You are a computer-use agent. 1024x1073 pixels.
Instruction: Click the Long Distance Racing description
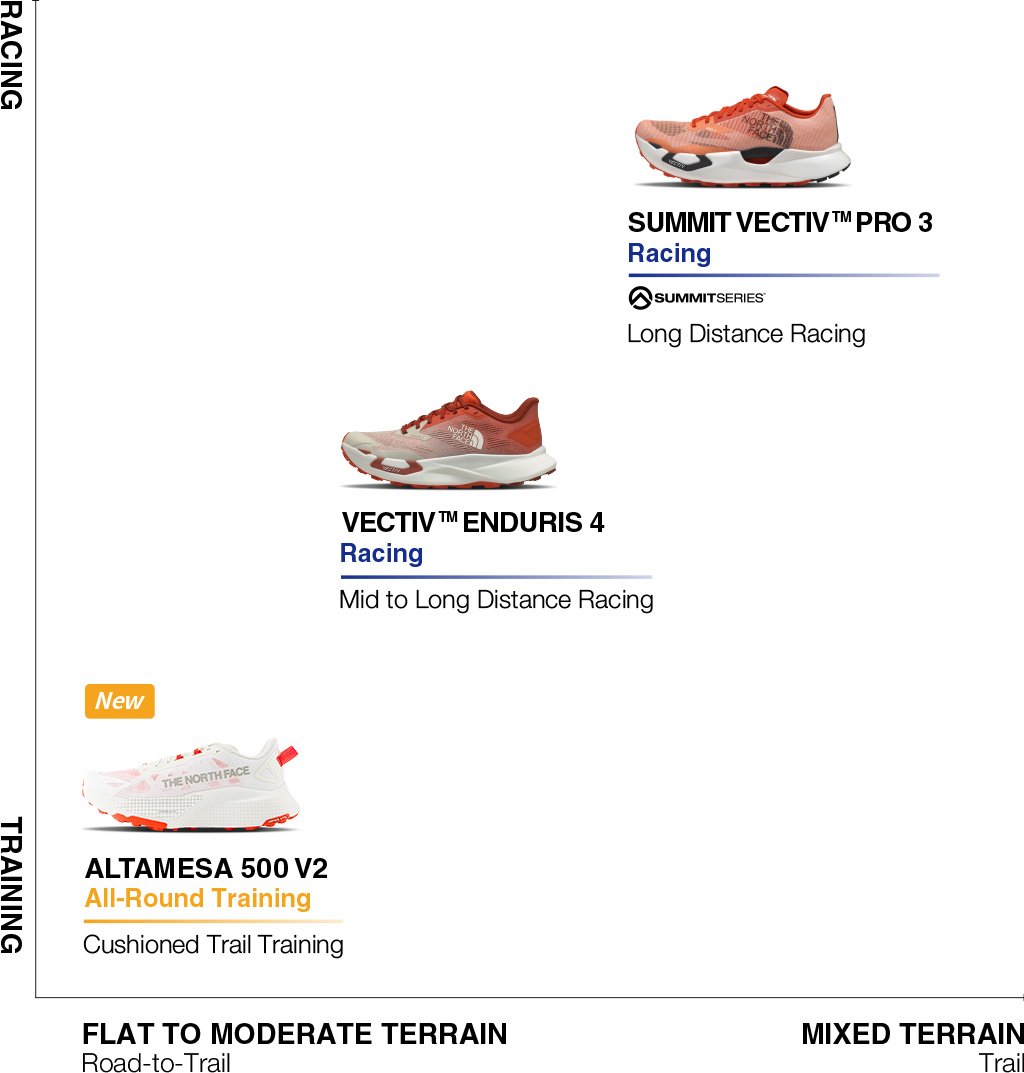746,334
